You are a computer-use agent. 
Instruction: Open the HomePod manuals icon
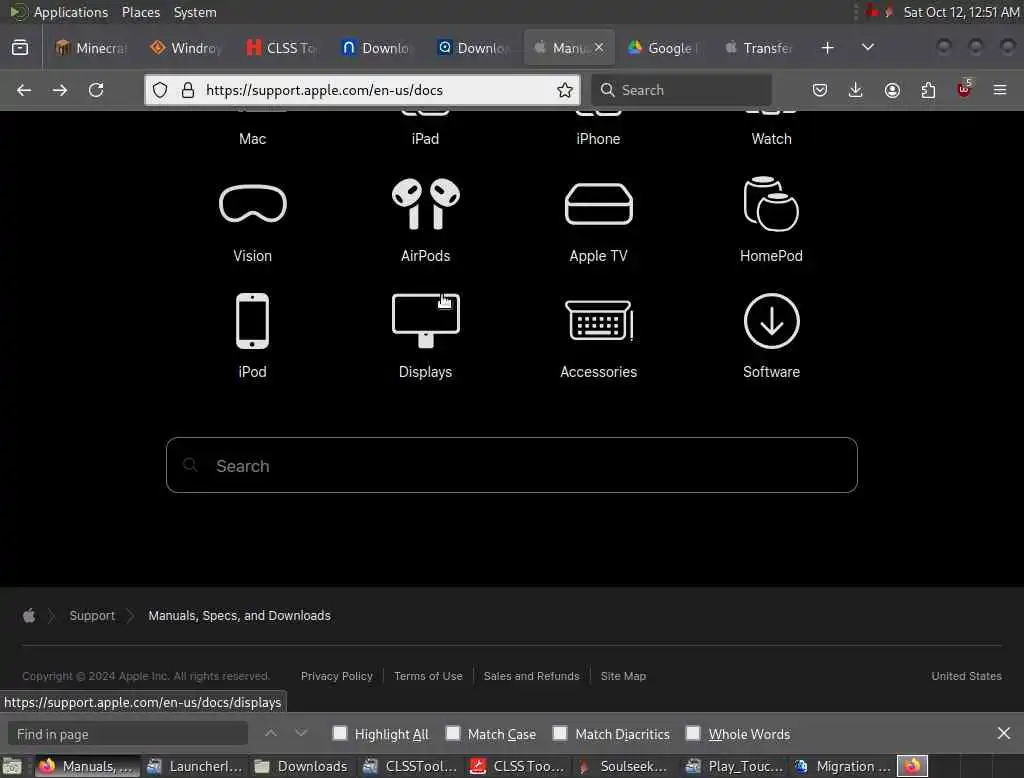(771, 204)
